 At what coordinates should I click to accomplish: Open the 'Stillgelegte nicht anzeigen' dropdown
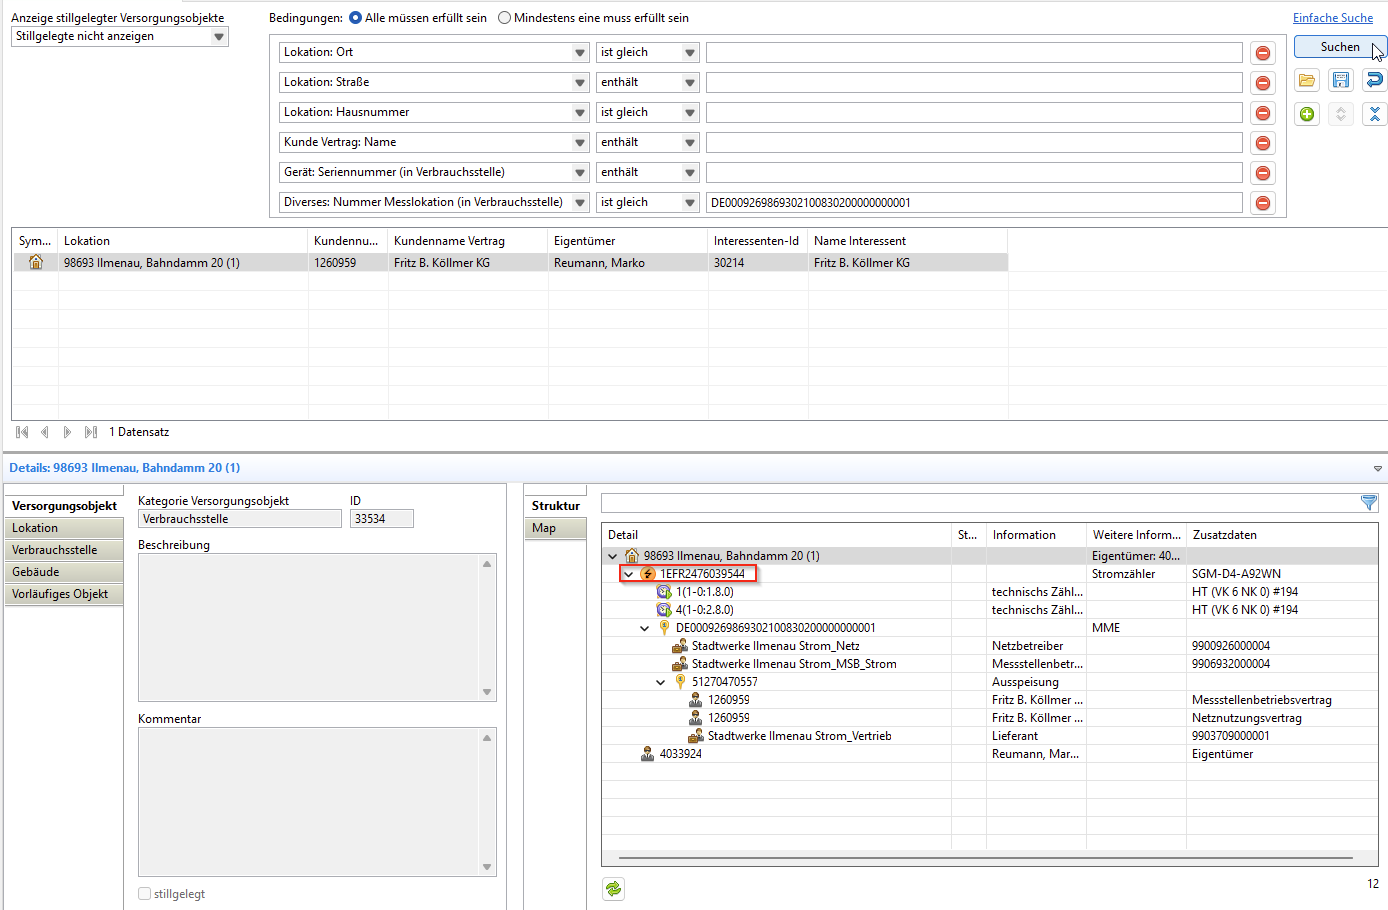pyautogui.click(x=219, y=37)
